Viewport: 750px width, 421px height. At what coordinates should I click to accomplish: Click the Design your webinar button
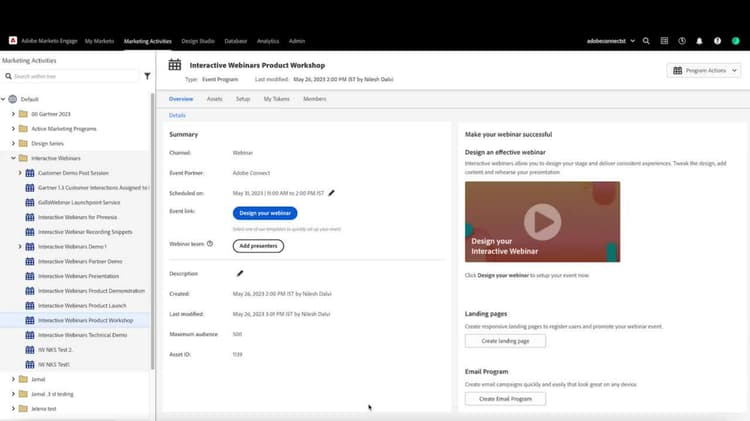tap(265, 213)
